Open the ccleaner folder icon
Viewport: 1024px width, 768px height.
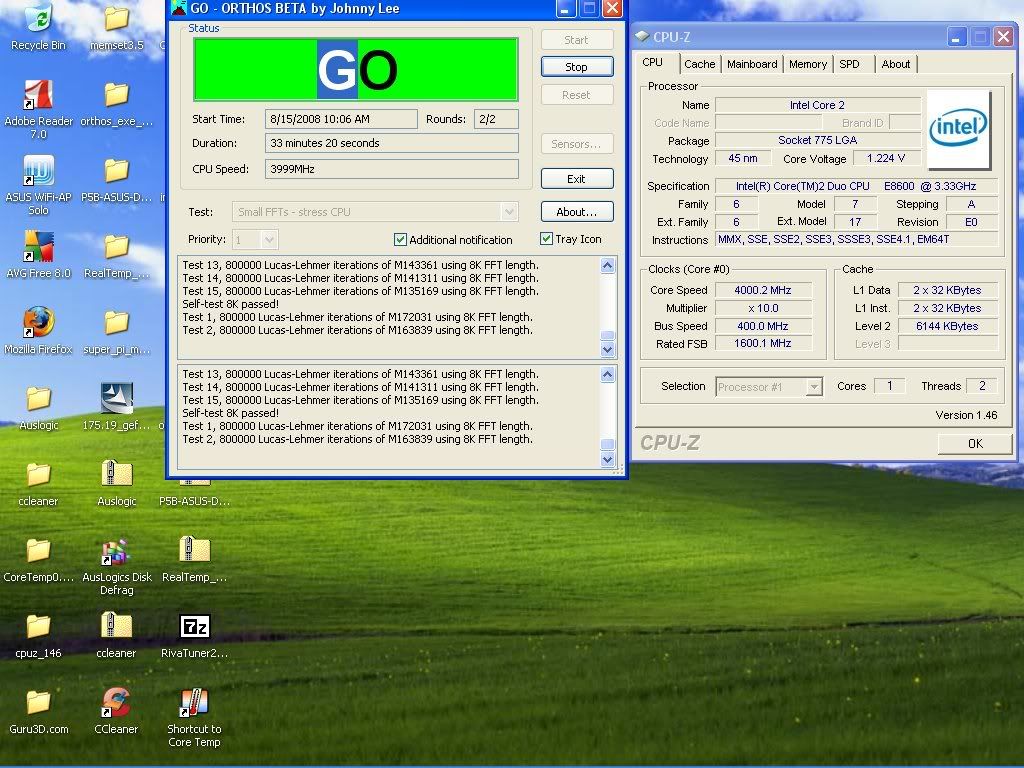[39, 475]
